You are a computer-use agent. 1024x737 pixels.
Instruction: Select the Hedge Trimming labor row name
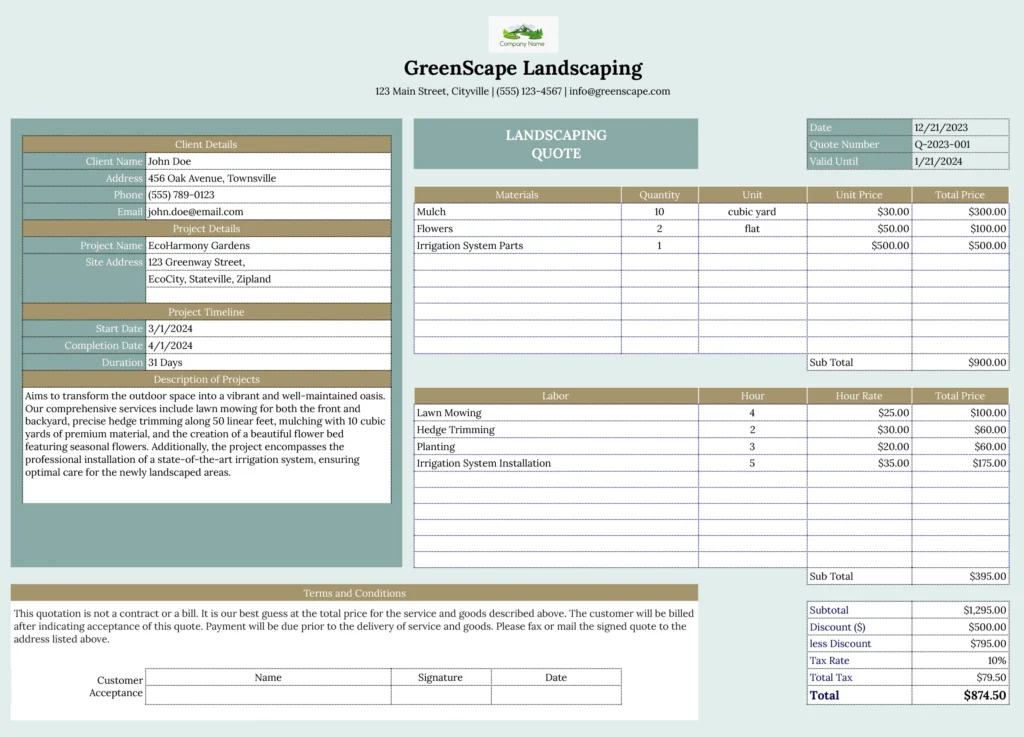516,430
